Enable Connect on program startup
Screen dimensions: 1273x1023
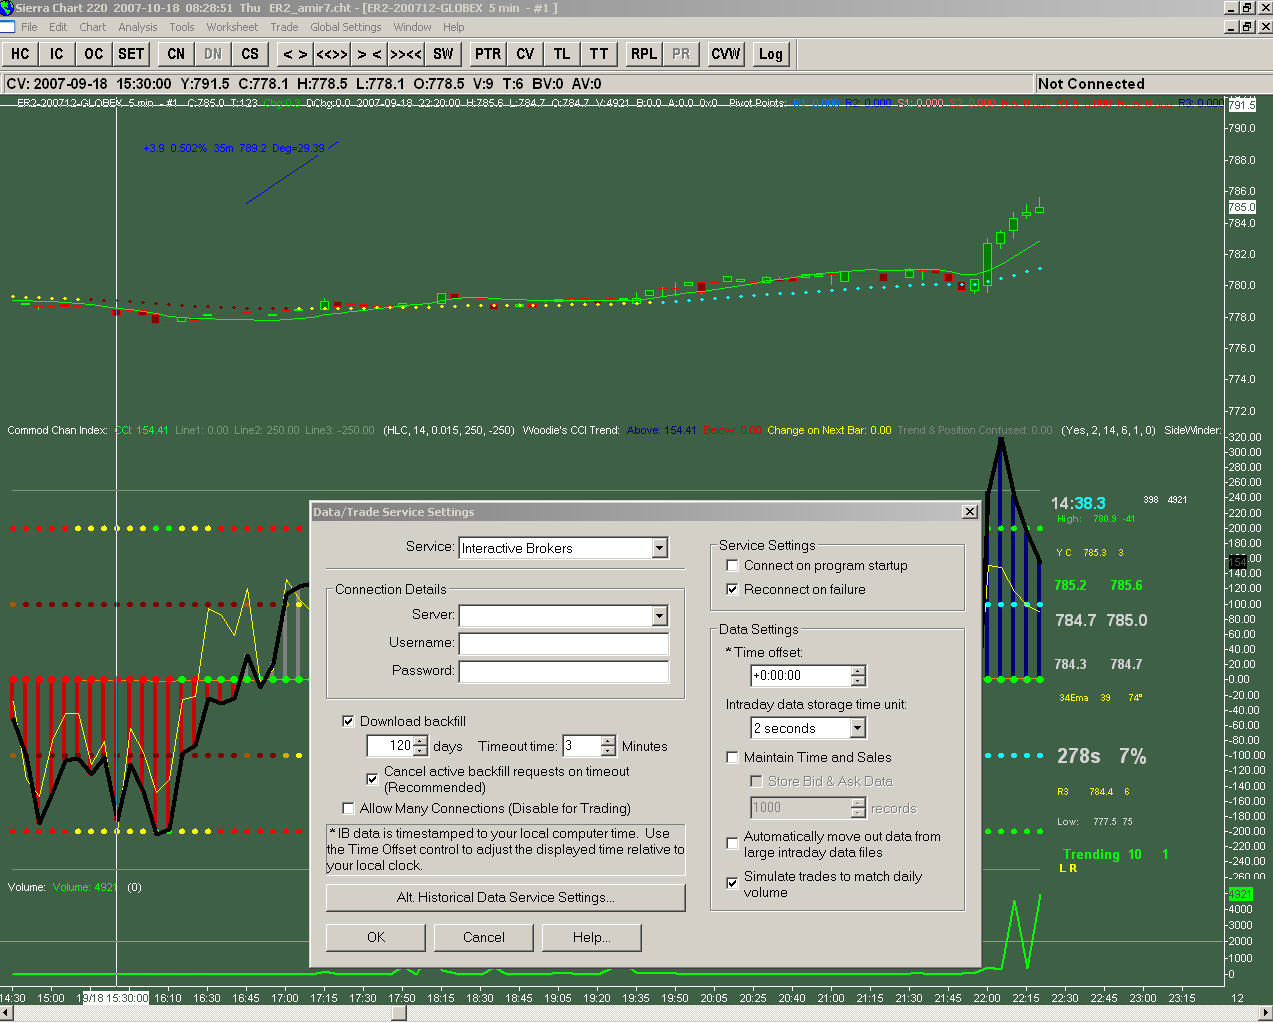[x=733, y=566]
